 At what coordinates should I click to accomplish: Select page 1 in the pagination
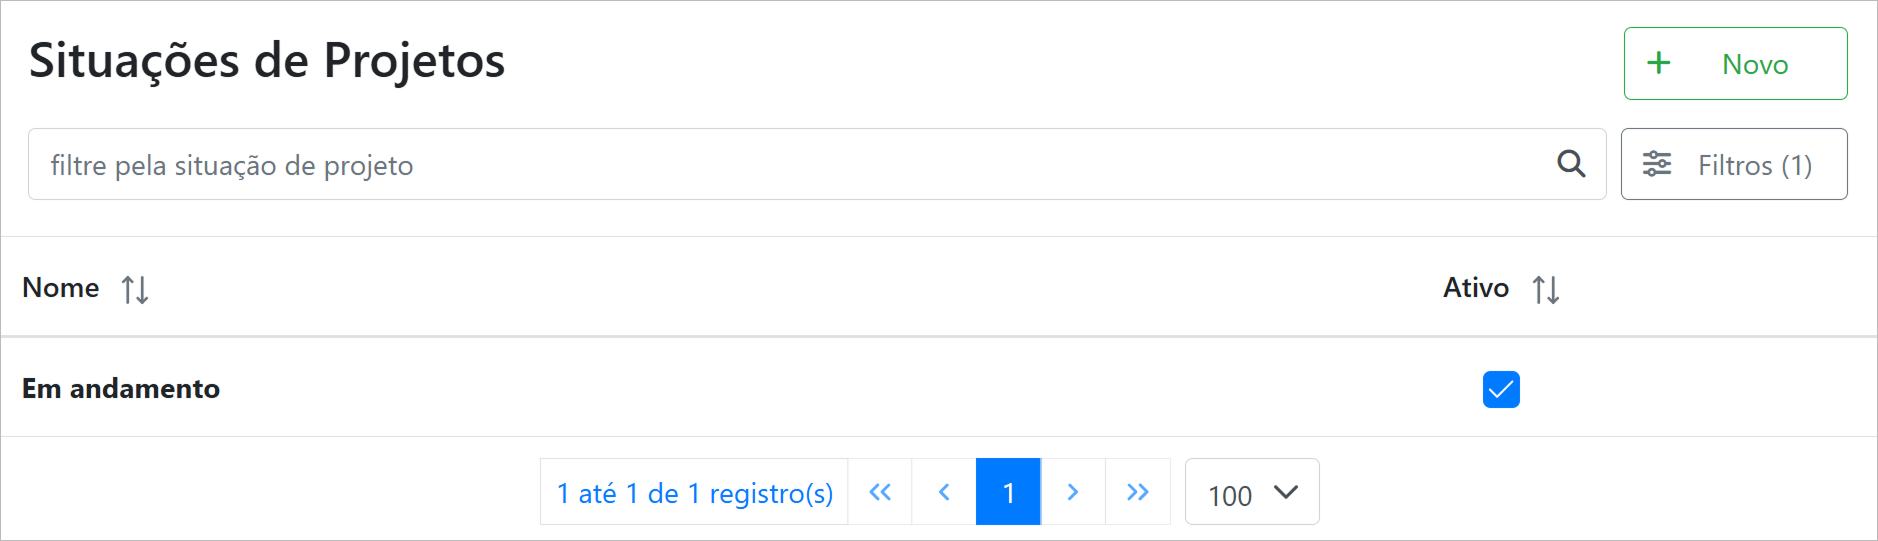pyautogui.click(x=1008, y=492)
